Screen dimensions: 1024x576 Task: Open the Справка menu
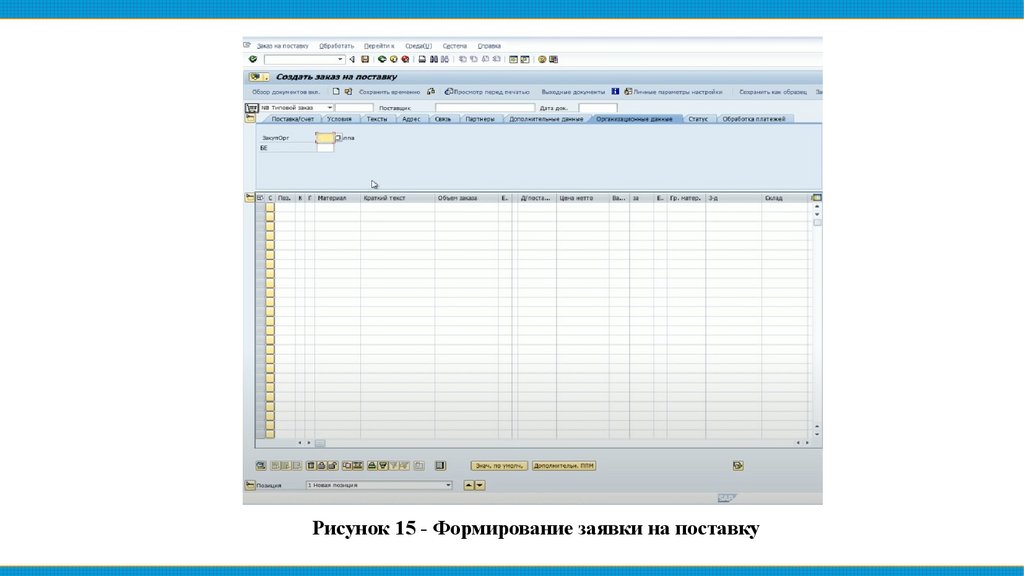tap(489, 46)
